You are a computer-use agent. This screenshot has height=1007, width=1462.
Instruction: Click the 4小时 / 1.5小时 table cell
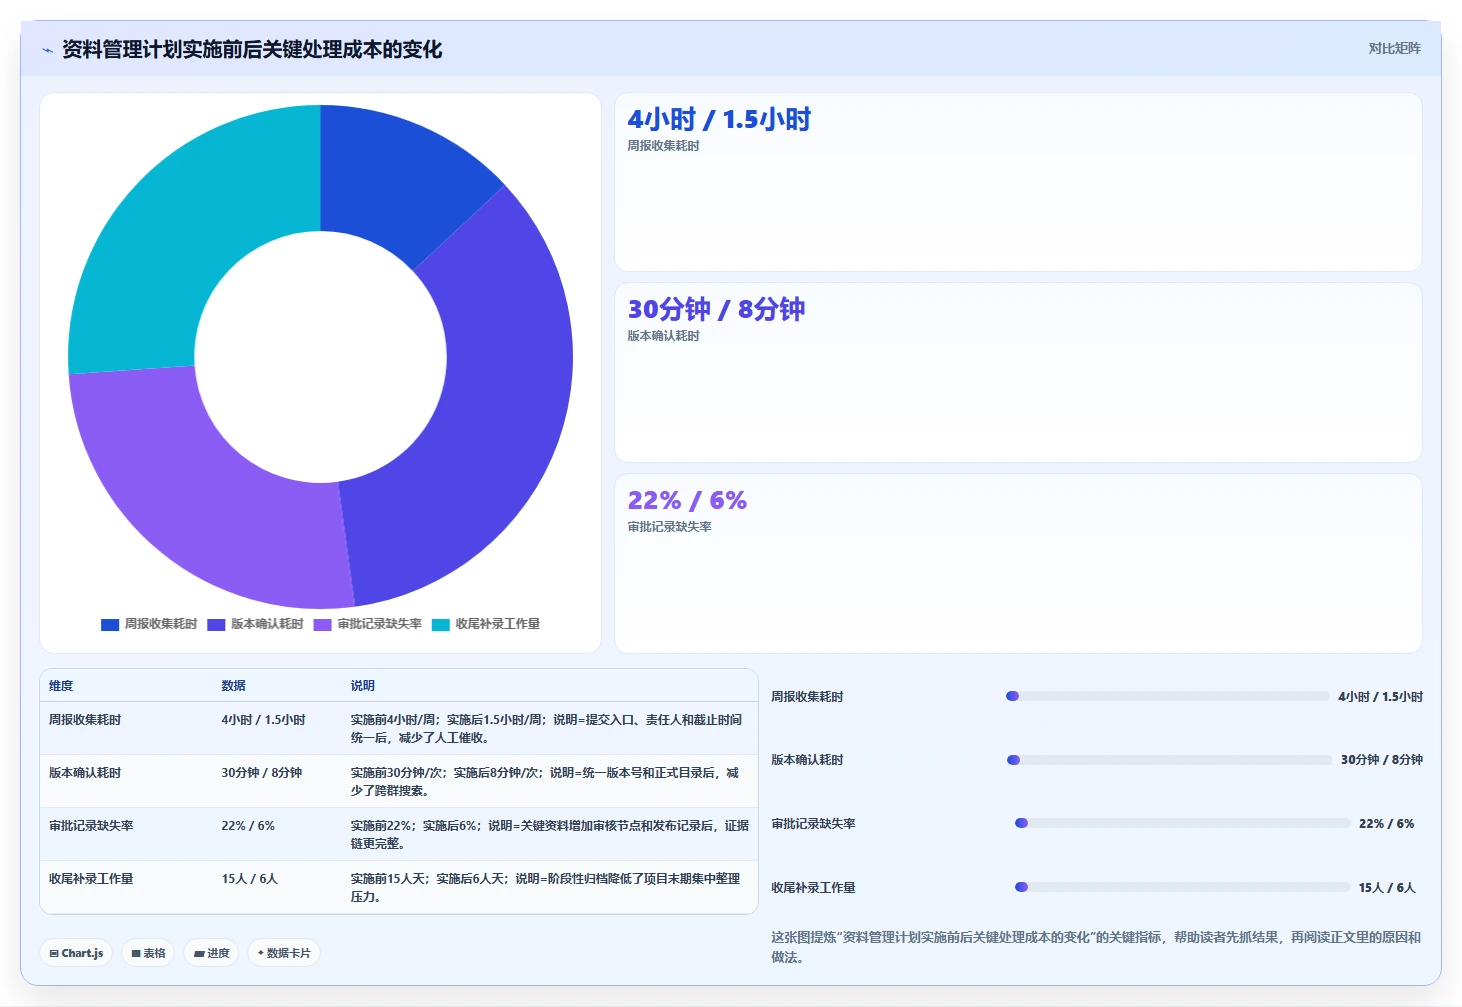[263, 720]
